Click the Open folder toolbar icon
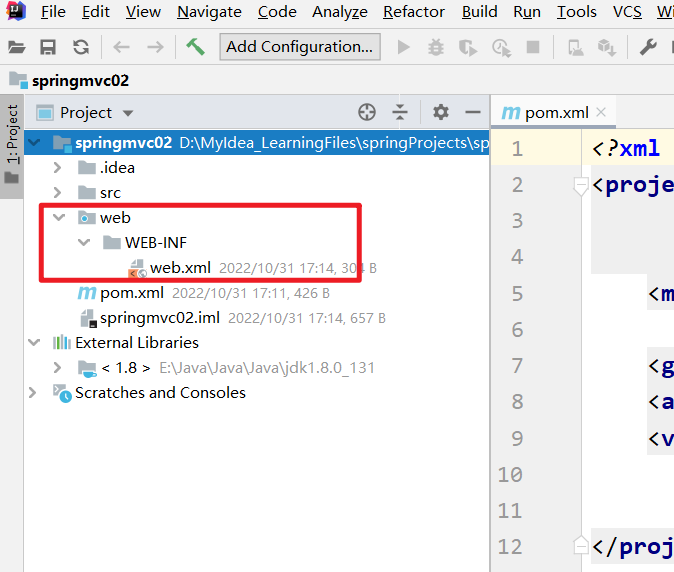 17,47
